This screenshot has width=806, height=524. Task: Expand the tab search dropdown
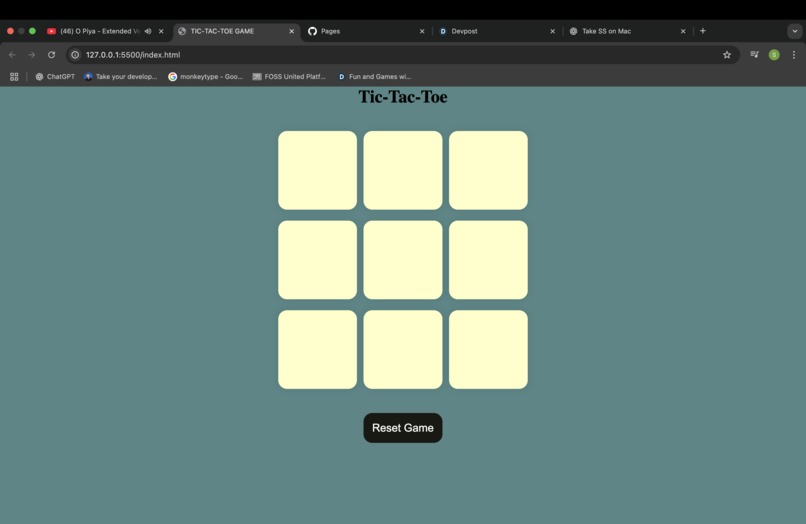tap(795, 31)
